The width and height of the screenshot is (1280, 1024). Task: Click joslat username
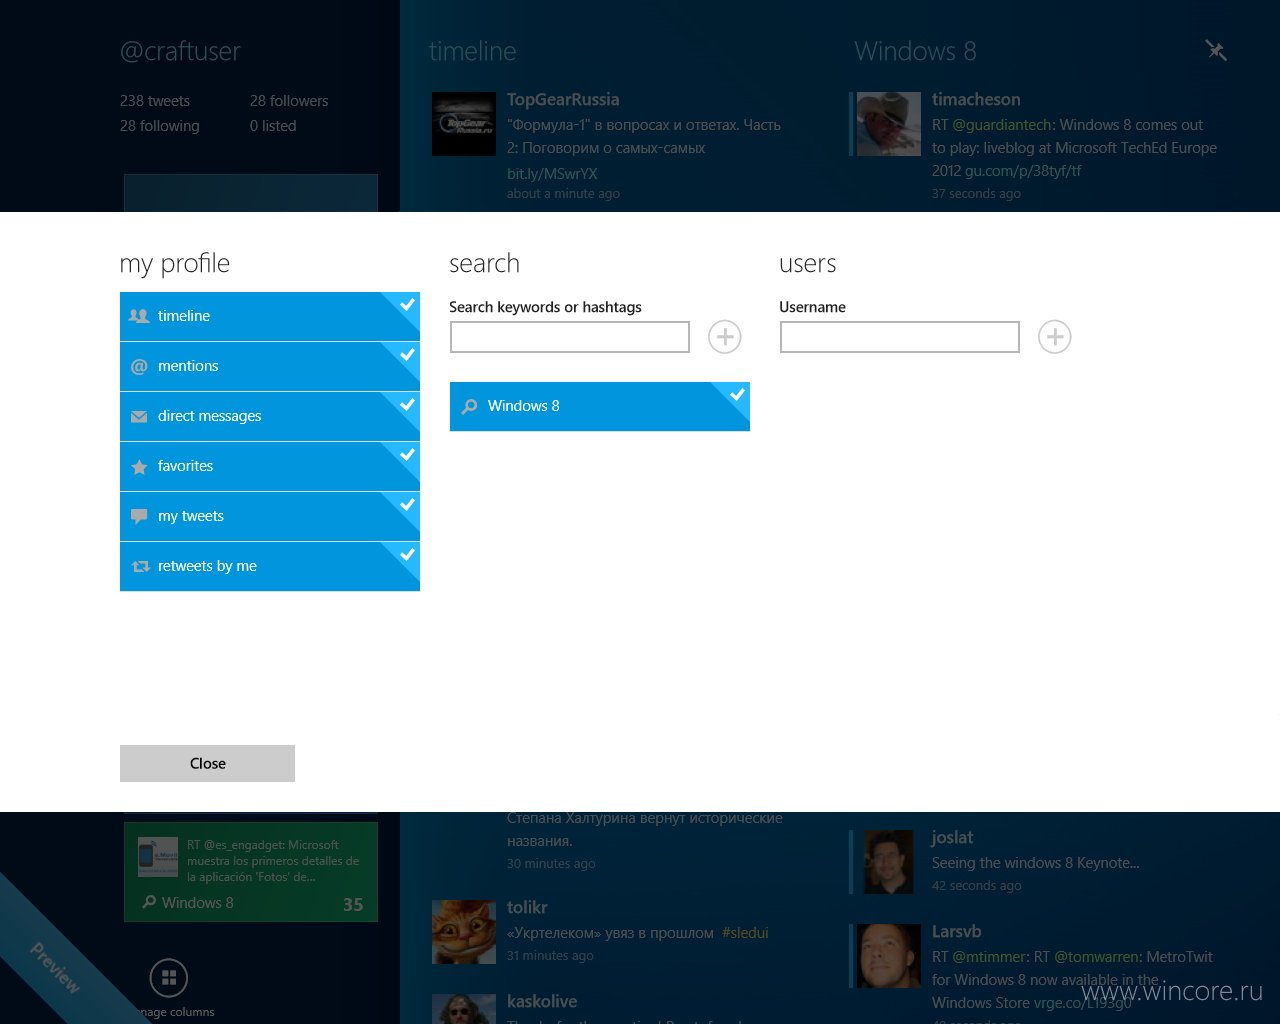point(952,838)
